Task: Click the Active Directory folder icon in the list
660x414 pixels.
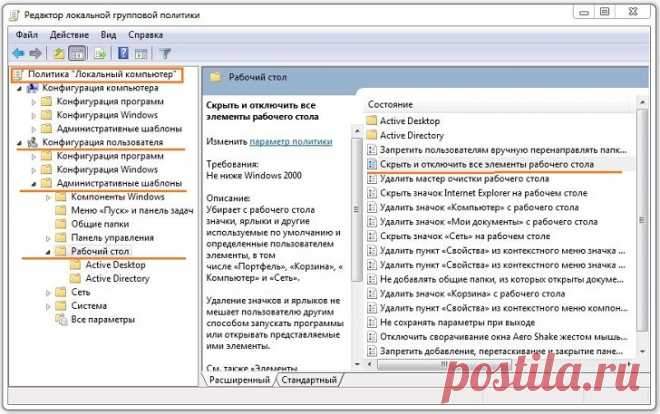Action: coord(371,135)
